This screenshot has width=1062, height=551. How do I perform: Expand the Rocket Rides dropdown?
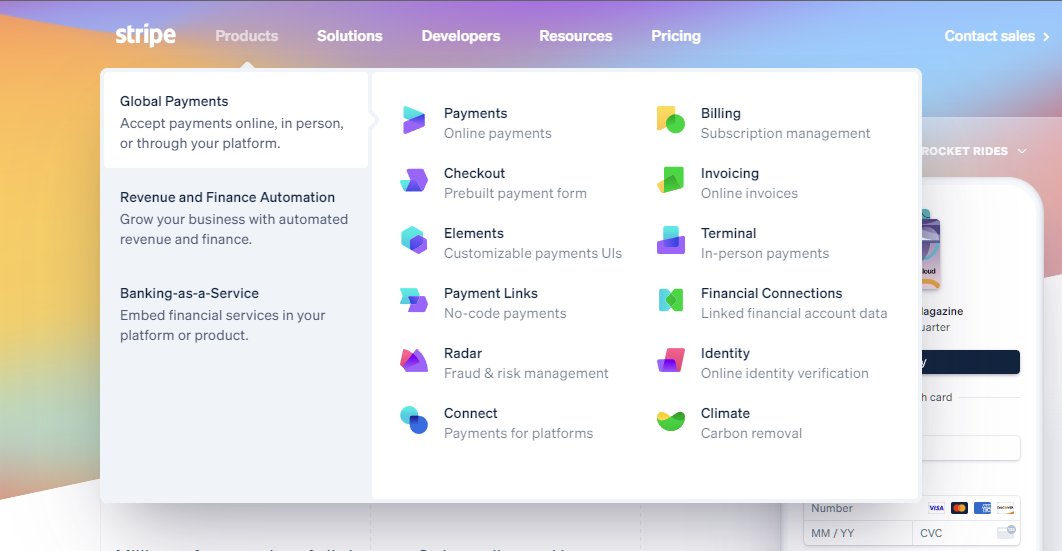coord(973,151)
